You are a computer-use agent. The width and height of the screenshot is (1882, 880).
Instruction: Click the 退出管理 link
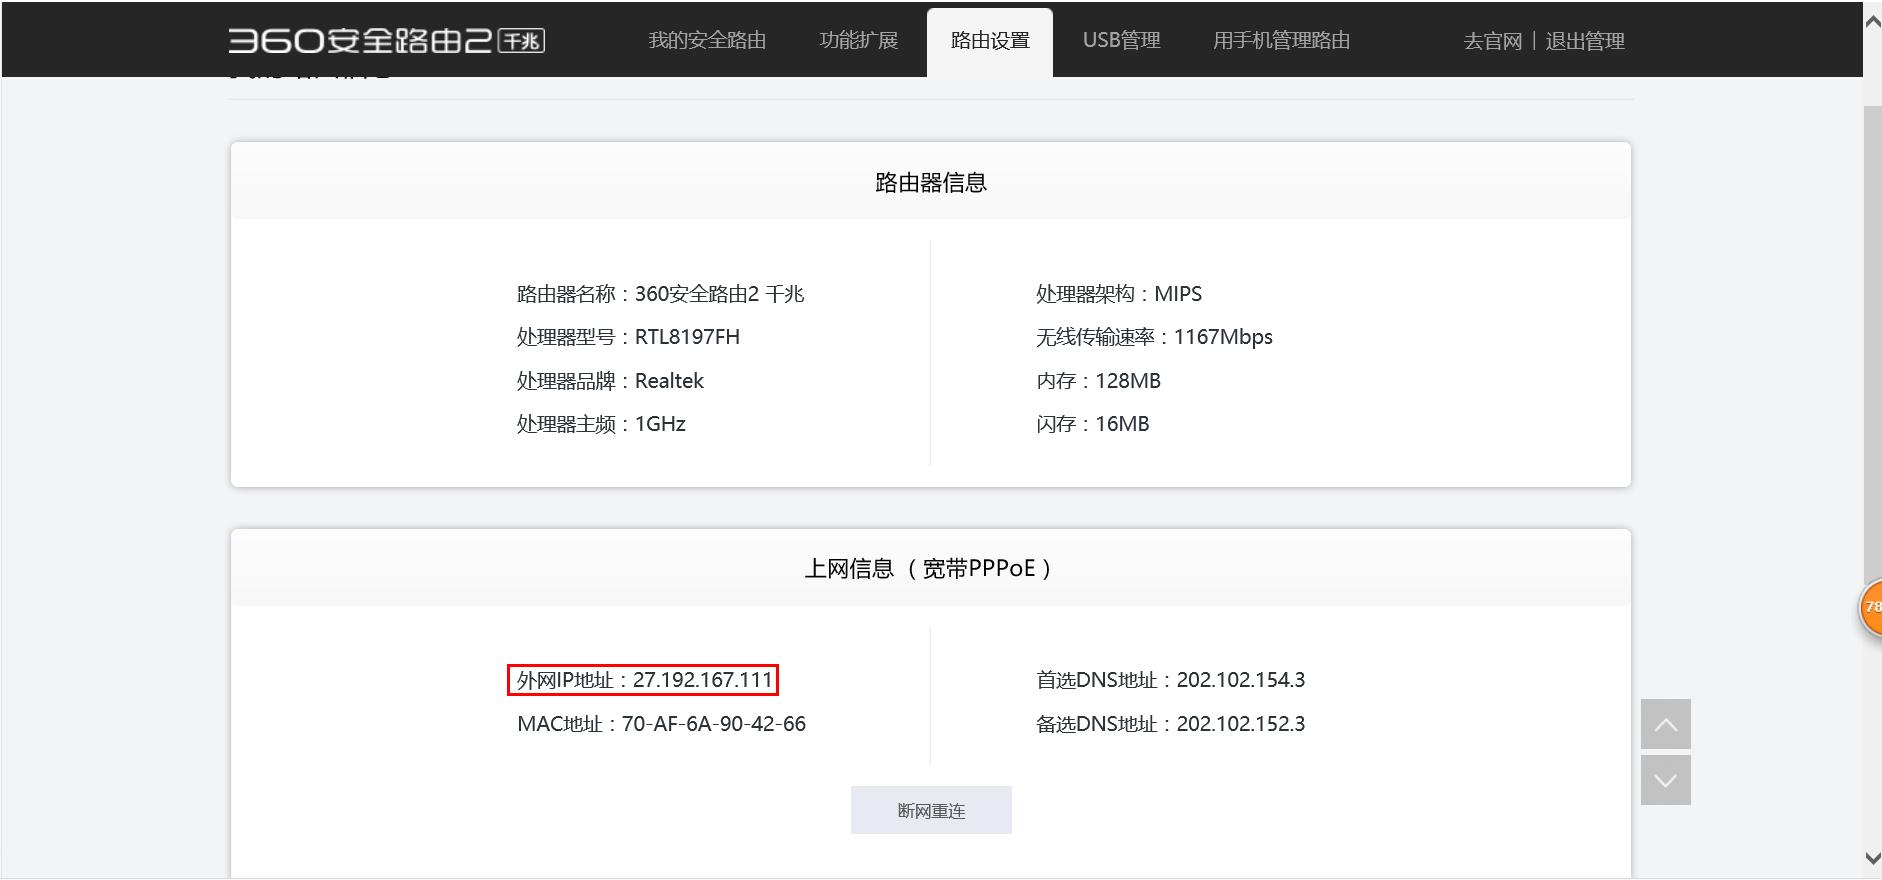(1585, 41)
